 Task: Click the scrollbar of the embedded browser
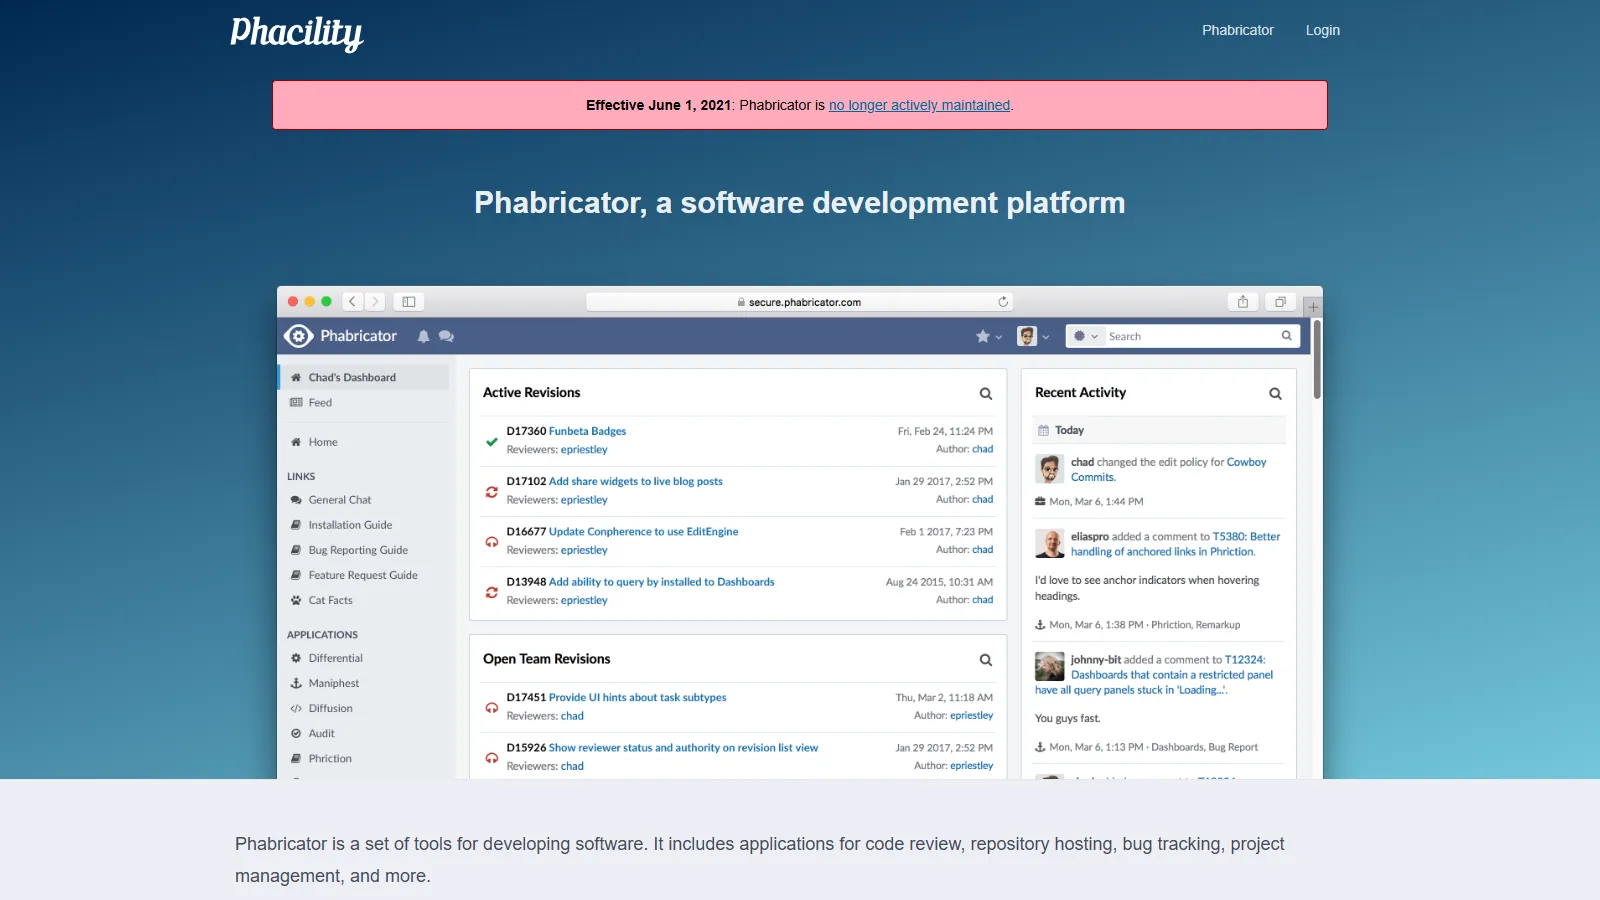[x=1317, y=360]
